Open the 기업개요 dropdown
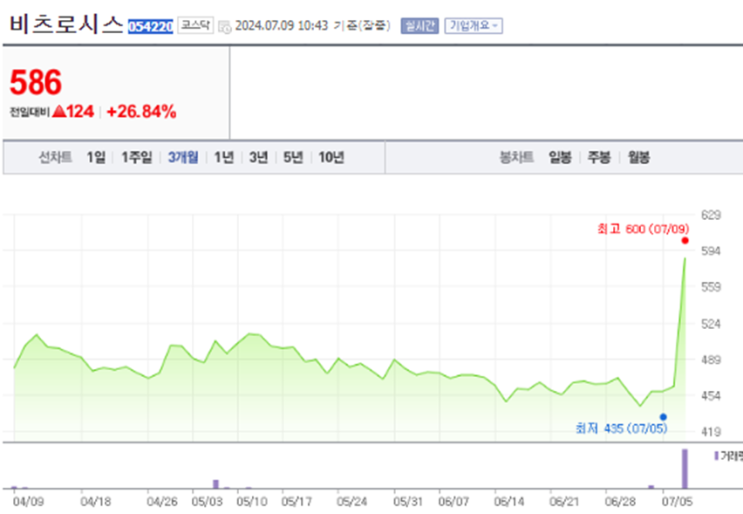The height and width of the screenshot is (514, 743). coord(473,26)
